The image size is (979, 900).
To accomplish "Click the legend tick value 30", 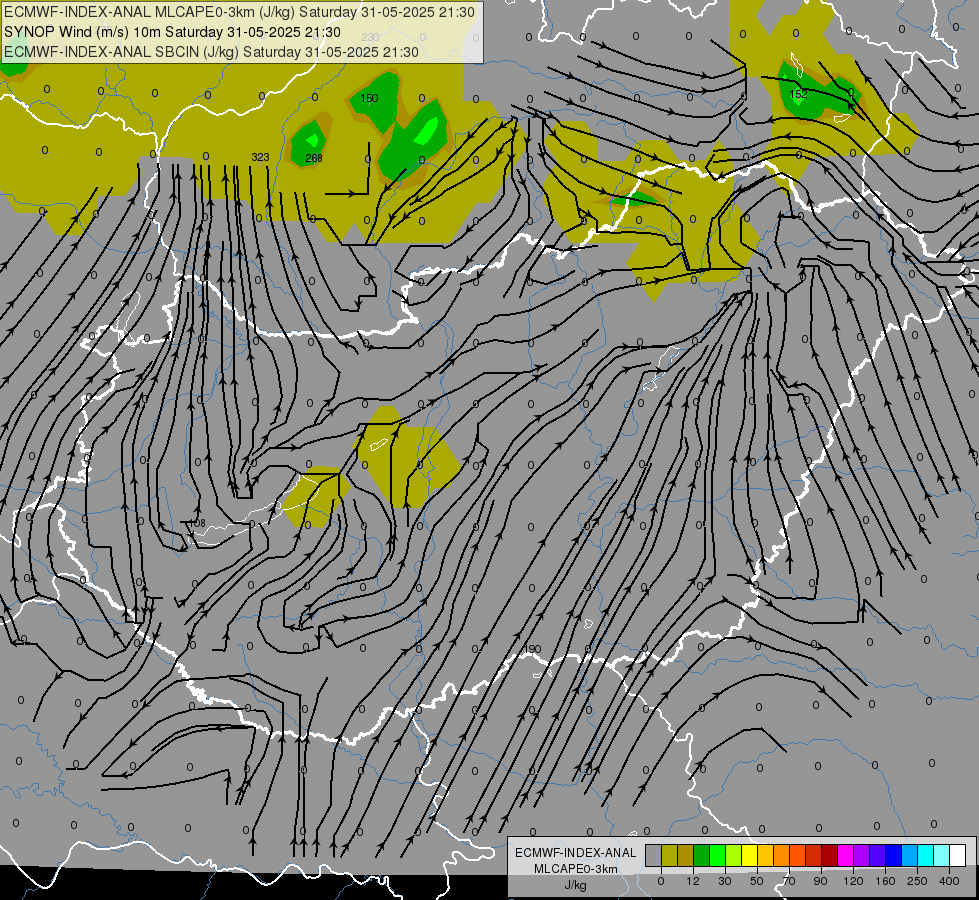I will [x=725, y=881].
